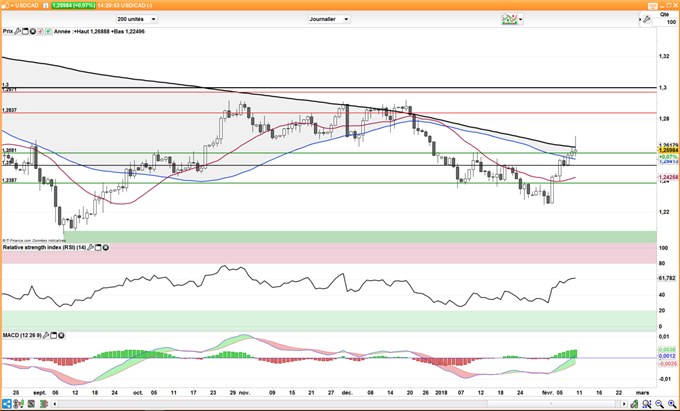Open the trading settings wrench near Qté

[647, 19]
